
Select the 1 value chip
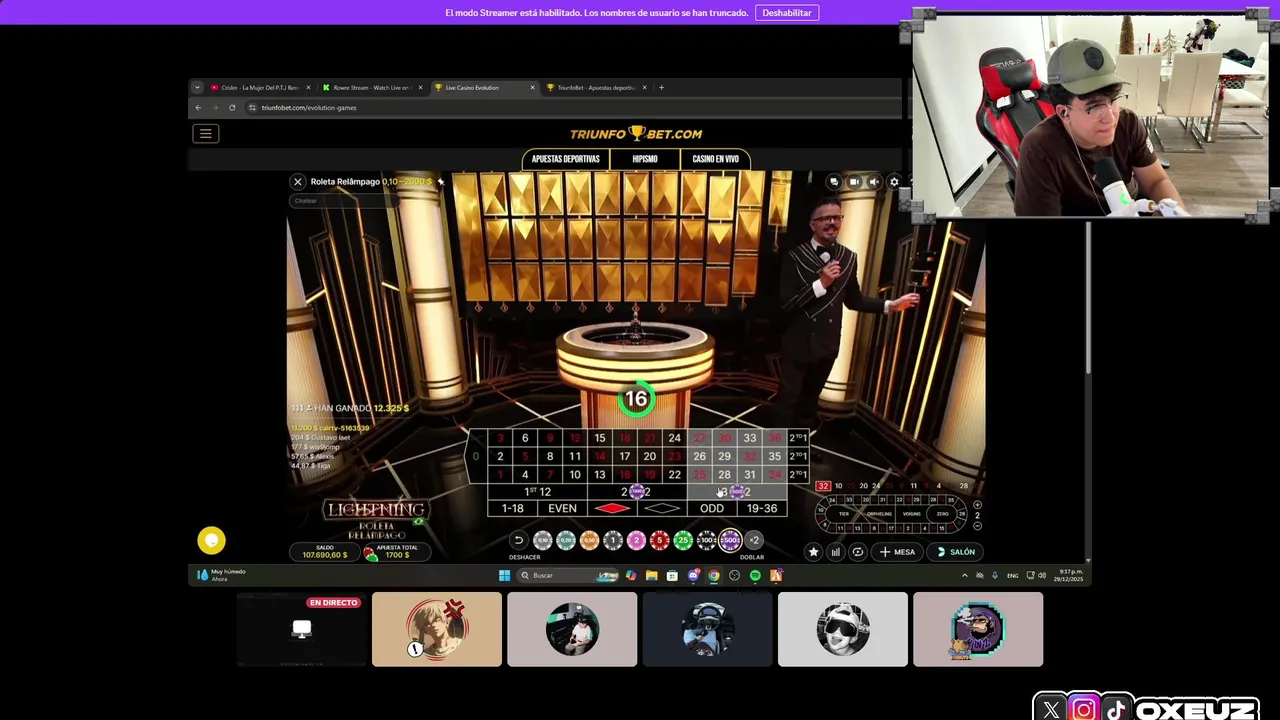tap(613, 540)
